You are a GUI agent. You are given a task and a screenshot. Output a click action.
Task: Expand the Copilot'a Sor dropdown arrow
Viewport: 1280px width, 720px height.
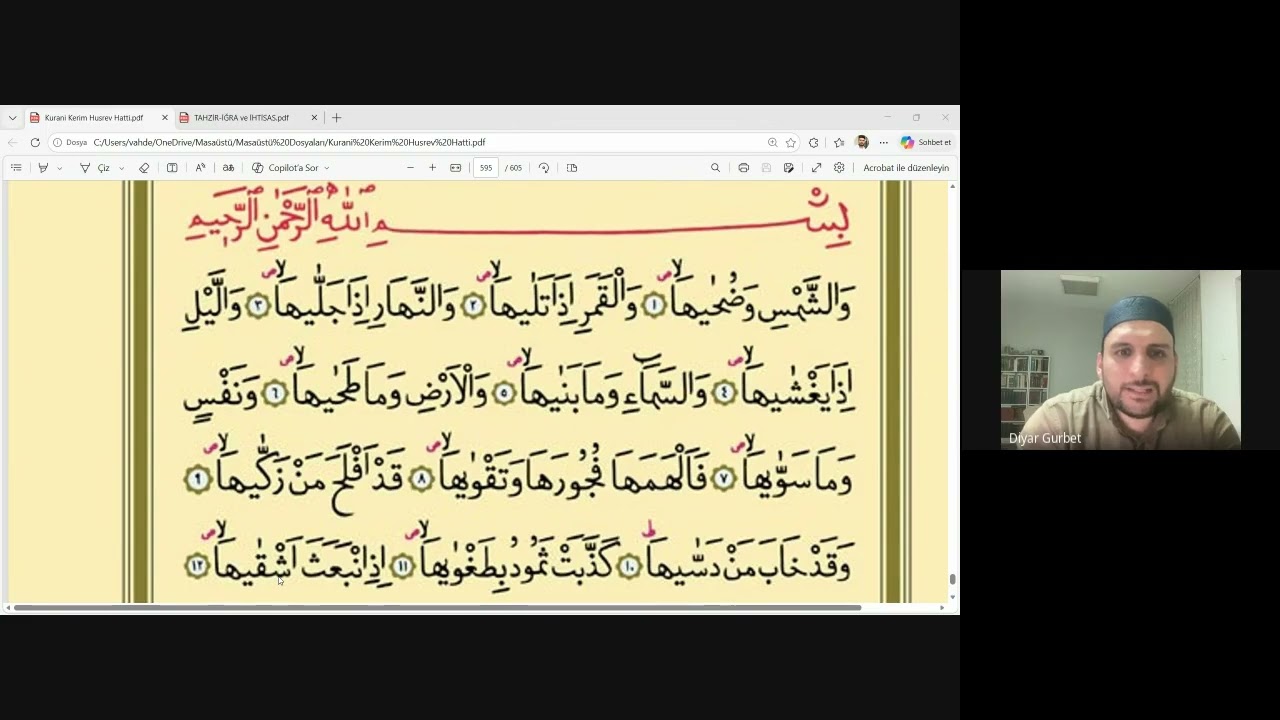(x=327, y=168)
